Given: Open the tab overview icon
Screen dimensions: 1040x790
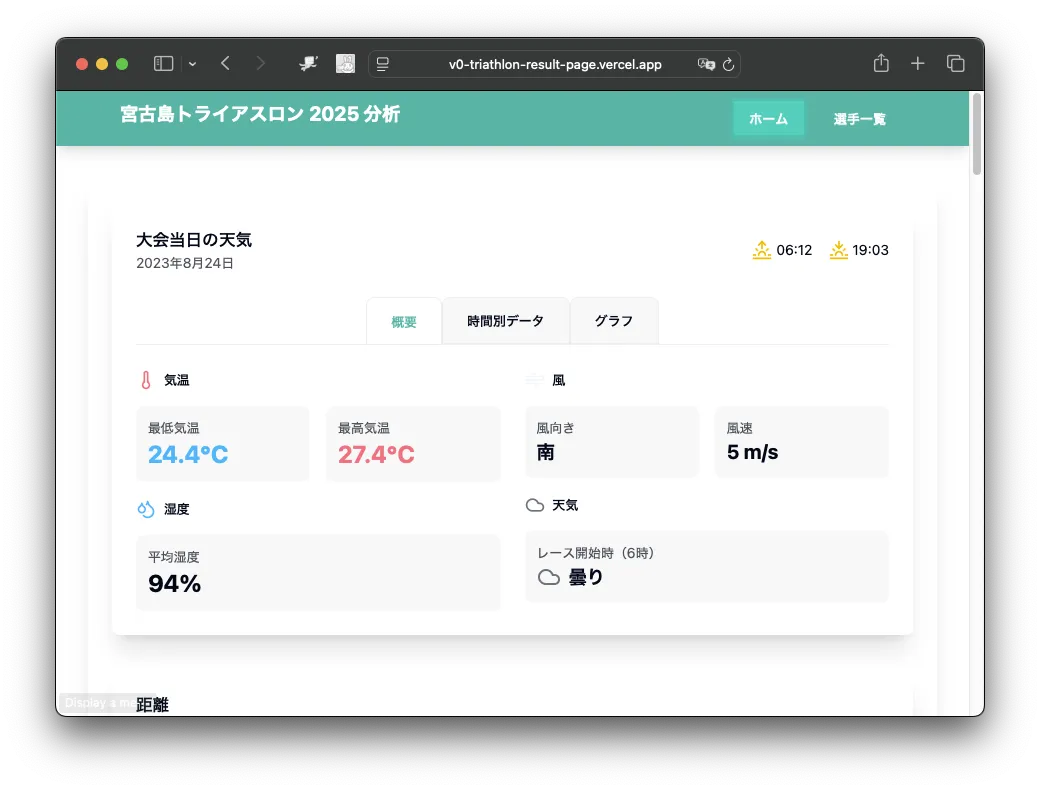Looking at the screenshot, I should click(955, 63).
